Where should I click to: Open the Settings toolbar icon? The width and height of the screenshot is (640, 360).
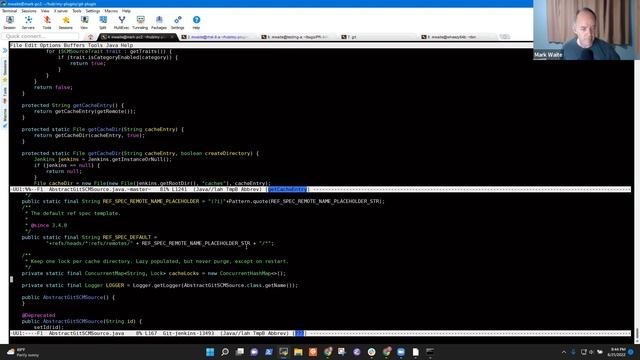178,22
